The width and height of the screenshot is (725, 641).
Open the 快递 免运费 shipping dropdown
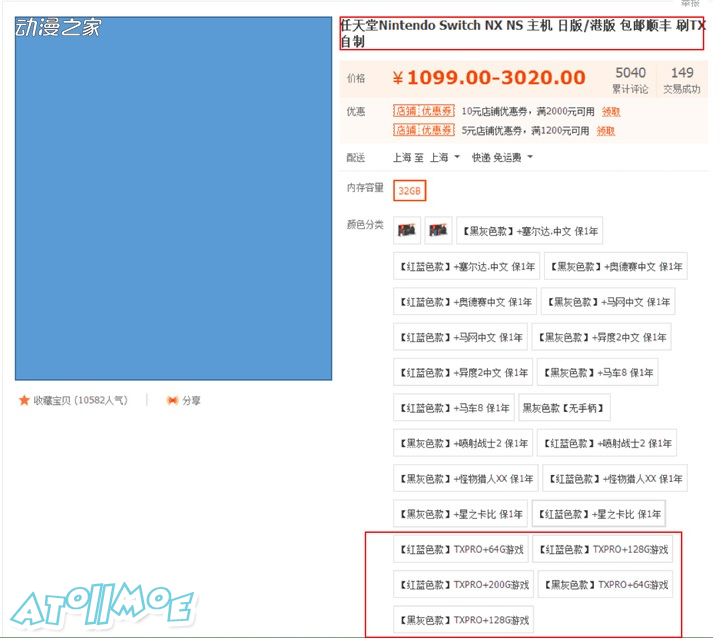coord(502,157)
